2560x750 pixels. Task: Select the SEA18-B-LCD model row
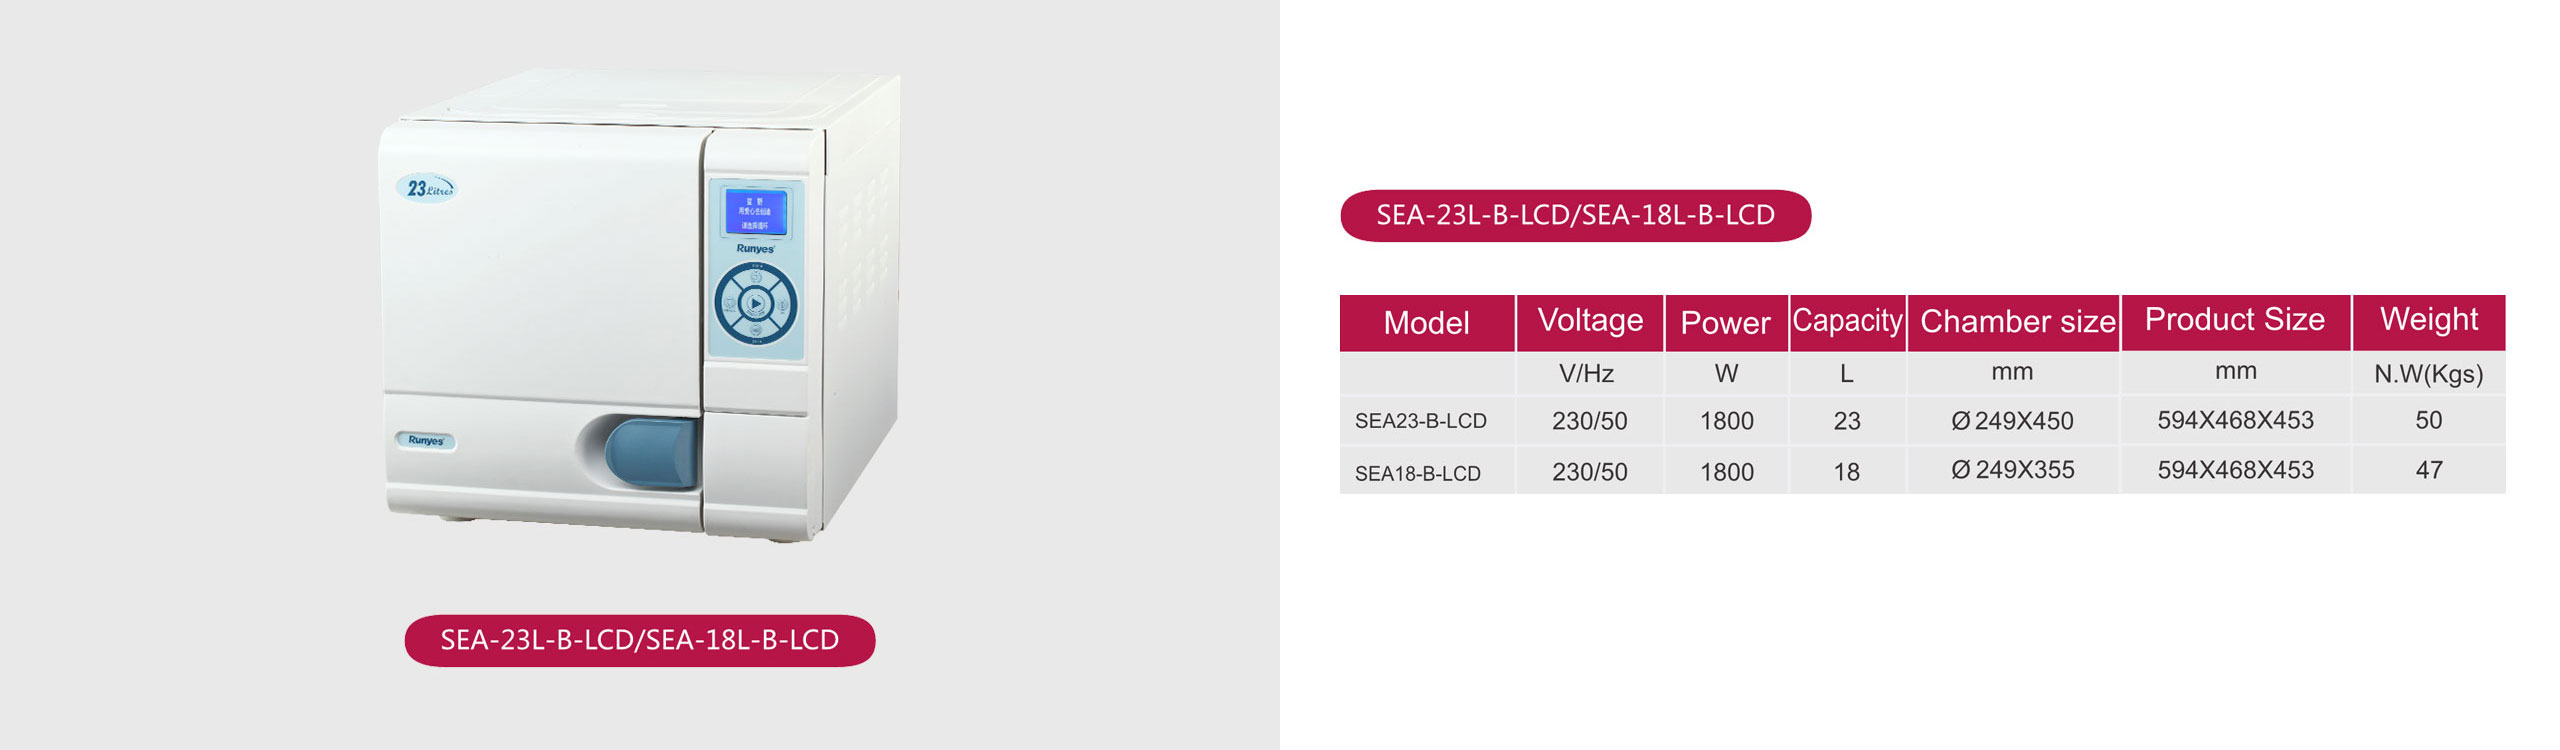1922,470
